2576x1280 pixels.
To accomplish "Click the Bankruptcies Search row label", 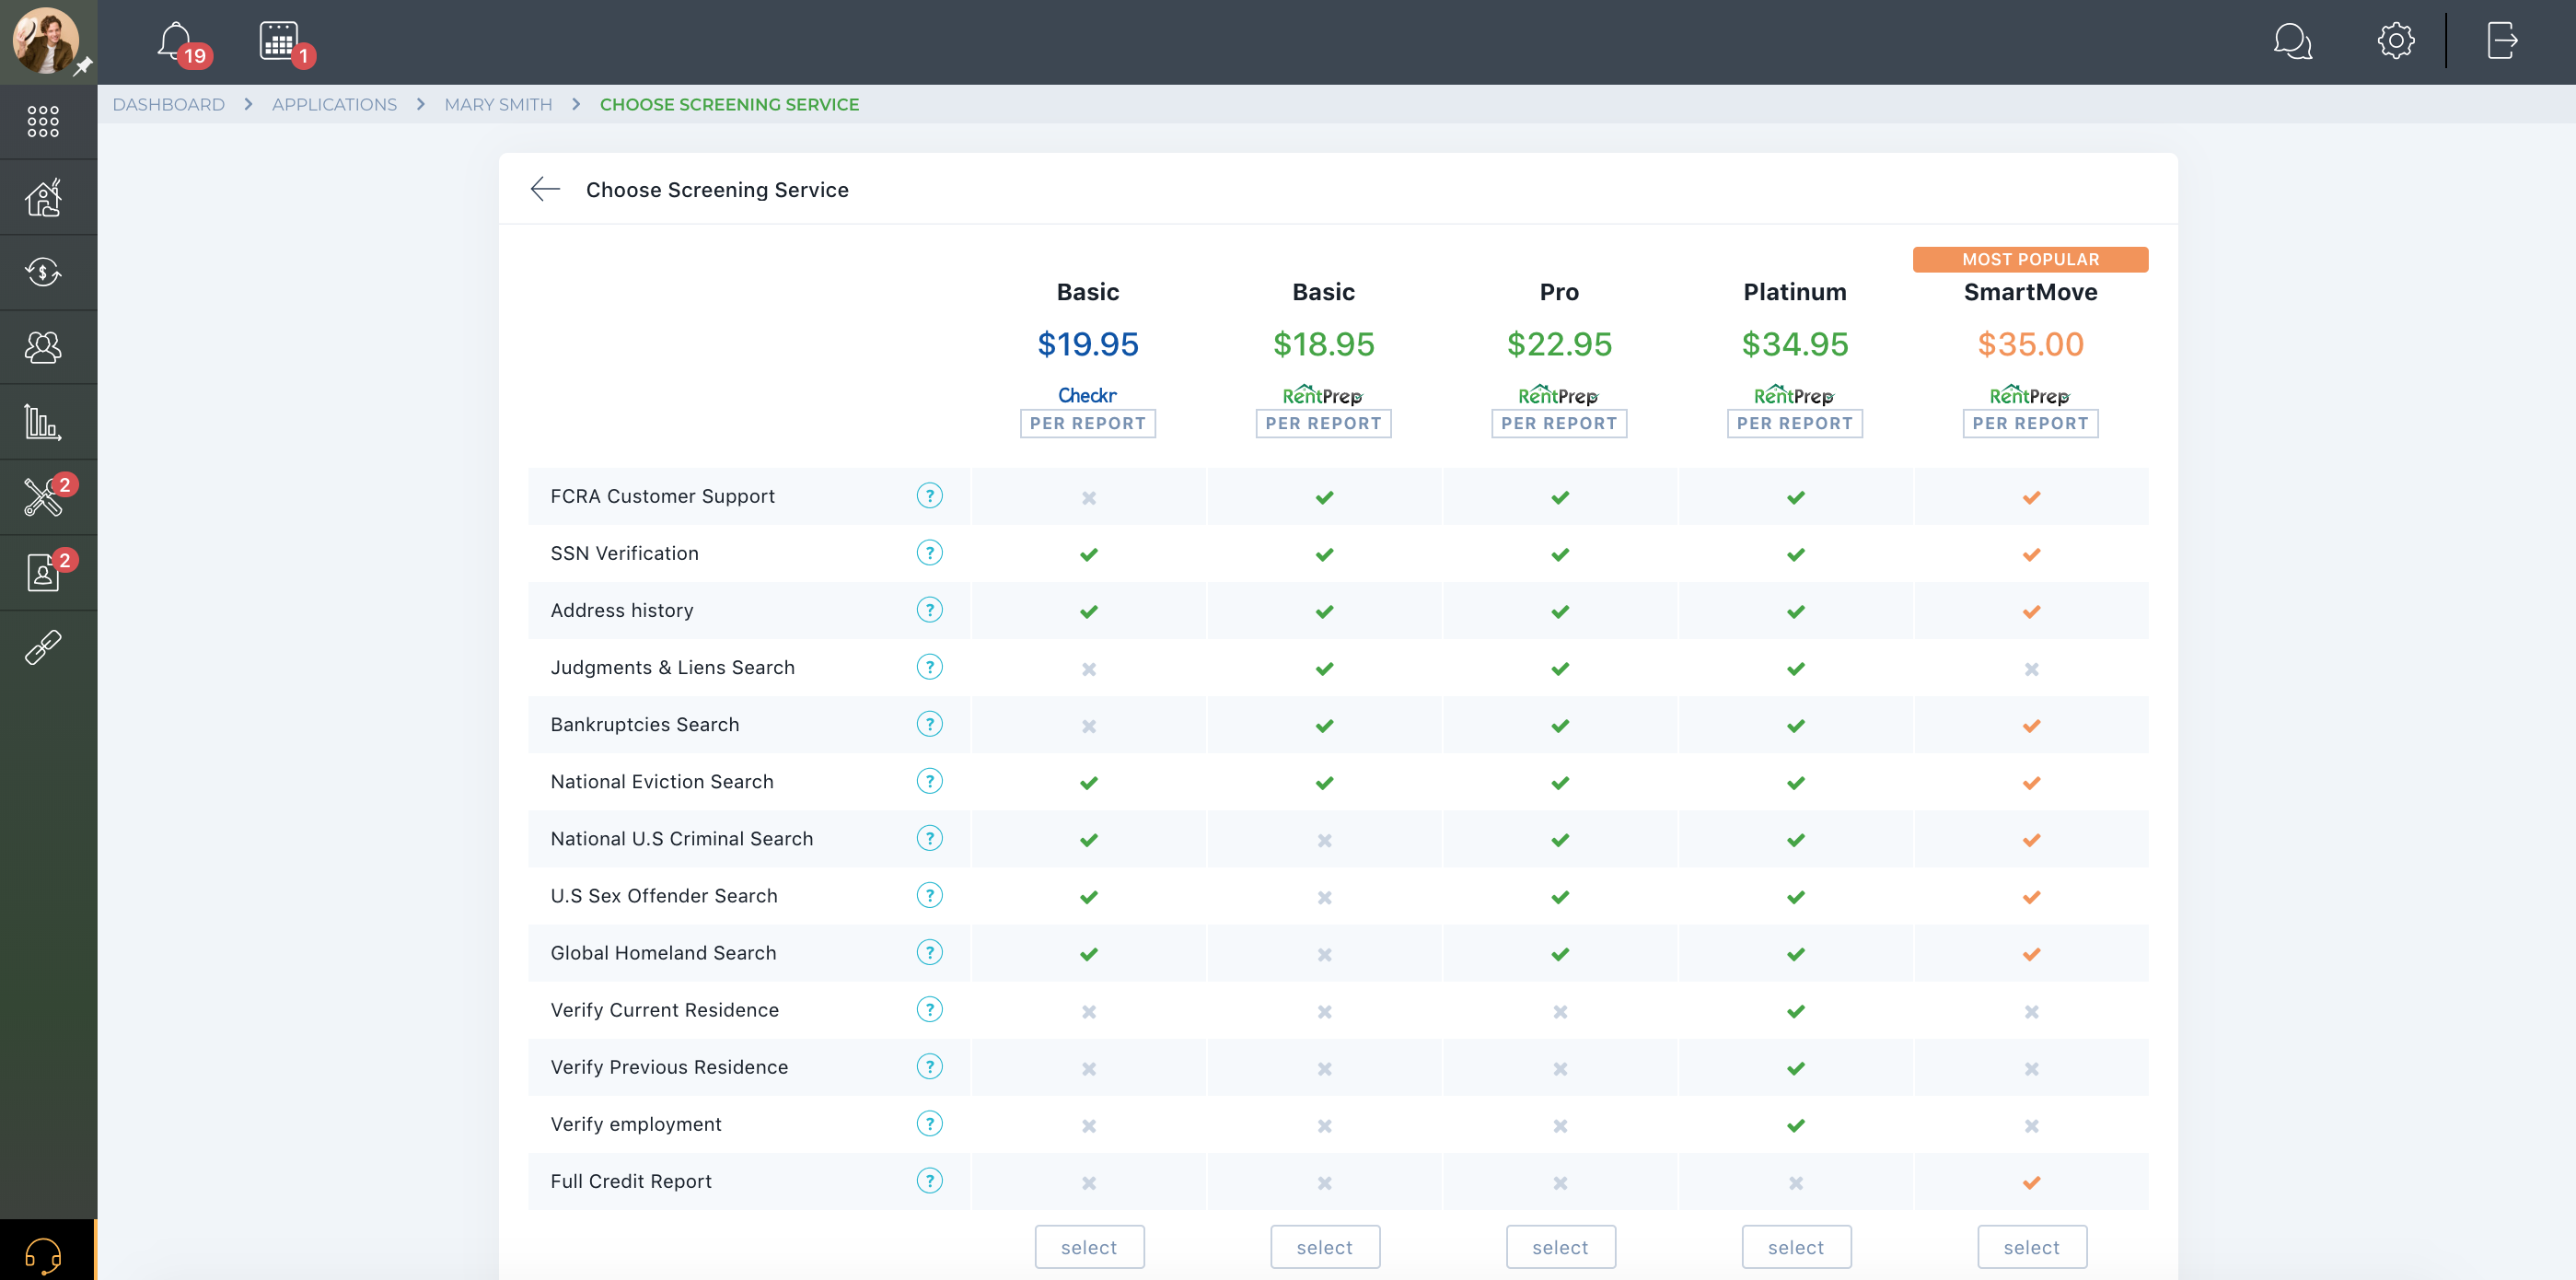I will (x=645, y=724).
